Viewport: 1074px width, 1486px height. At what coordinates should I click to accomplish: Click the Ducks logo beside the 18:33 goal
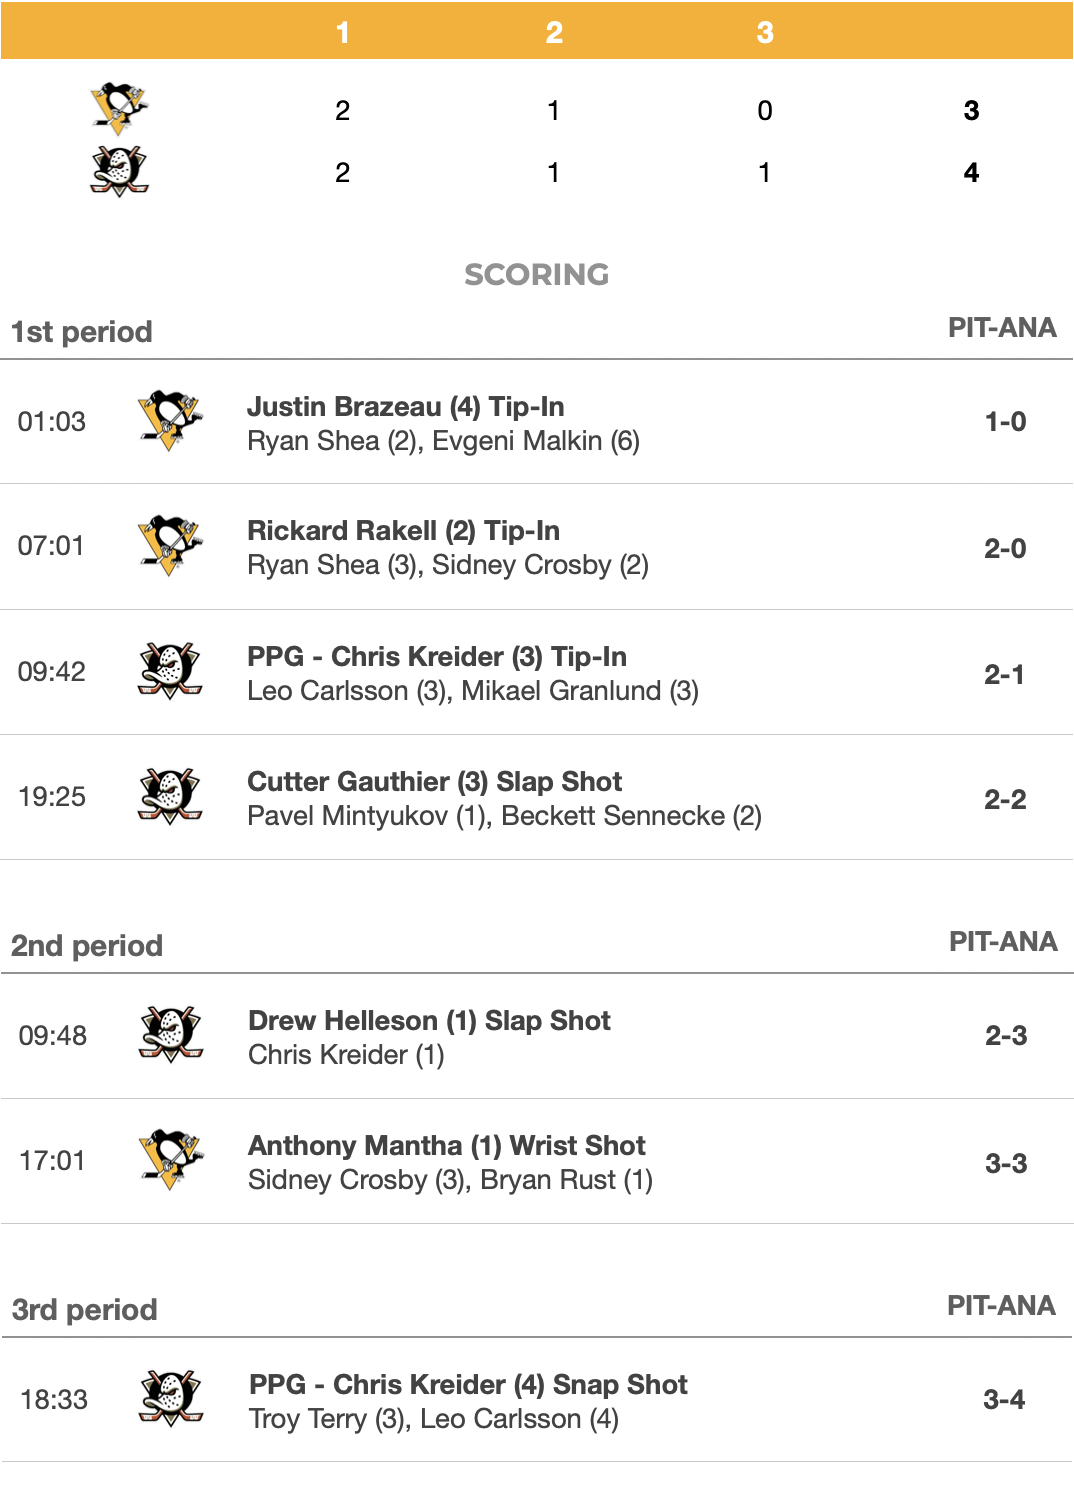[x=171, y=1399]
